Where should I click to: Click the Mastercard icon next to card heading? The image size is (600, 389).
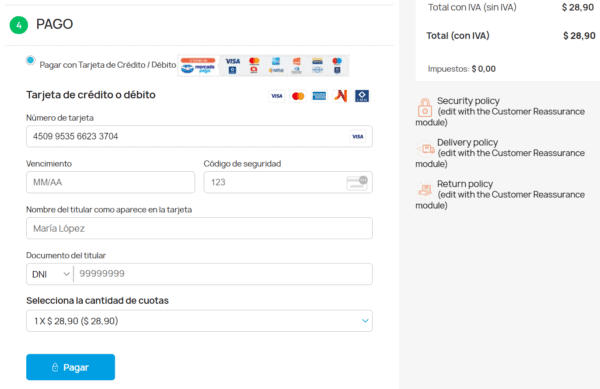click(298, 96)
